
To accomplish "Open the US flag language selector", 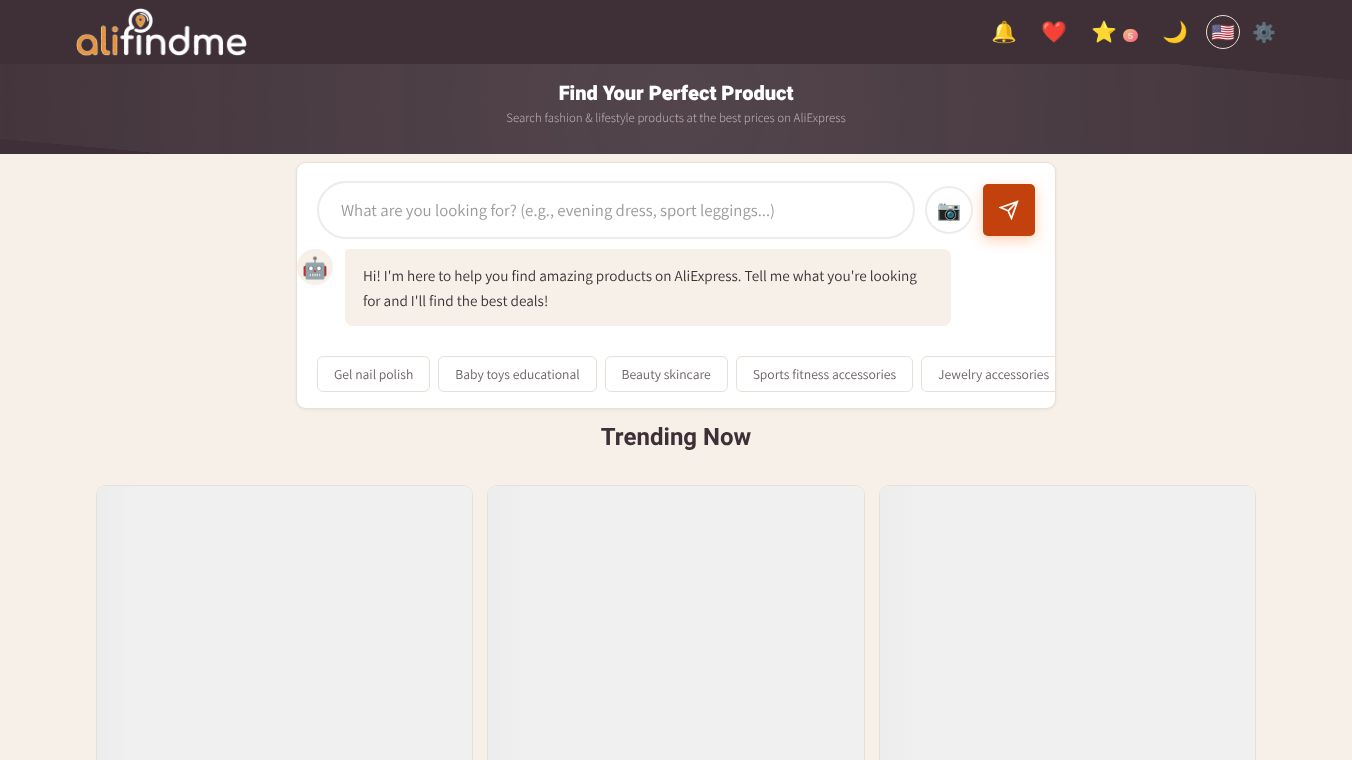I will coord(1223,32).
